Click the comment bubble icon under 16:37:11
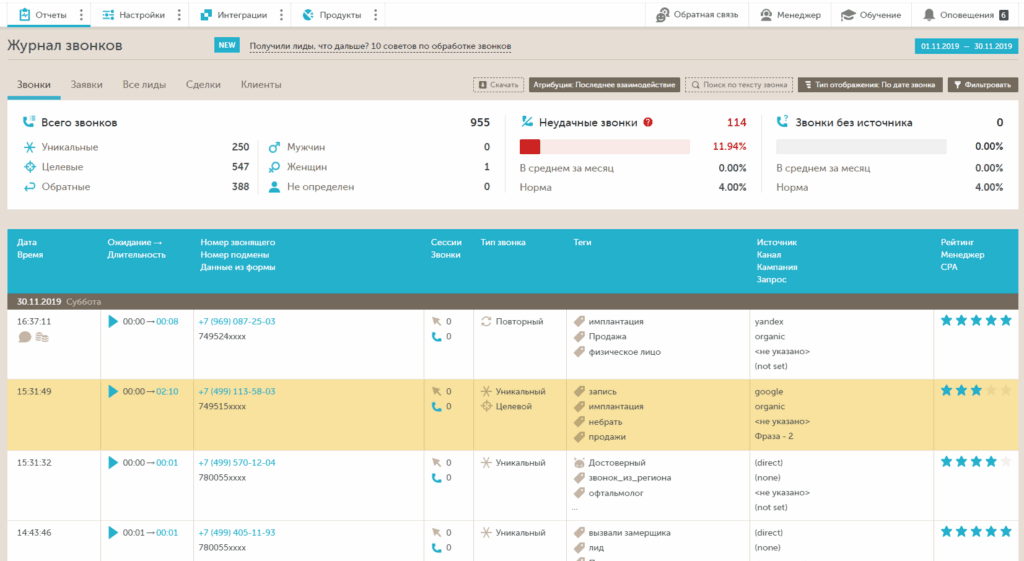This screenshot has width=1024, height=561. 25,337
